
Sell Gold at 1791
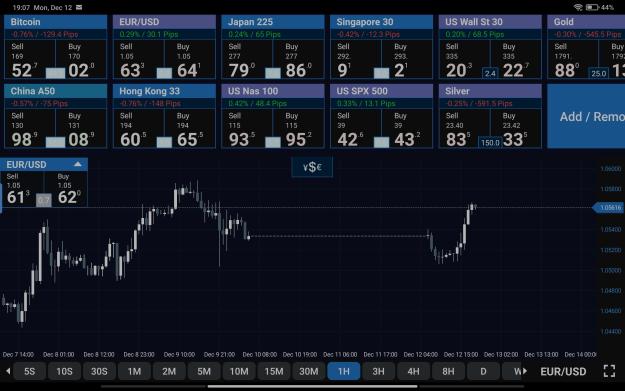(573, 60)
